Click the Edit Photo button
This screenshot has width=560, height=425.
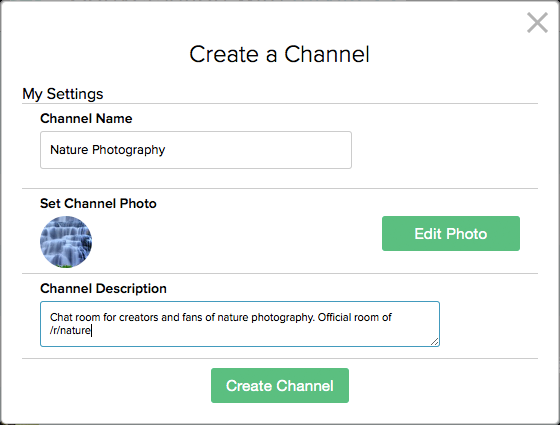pos(451,233)
